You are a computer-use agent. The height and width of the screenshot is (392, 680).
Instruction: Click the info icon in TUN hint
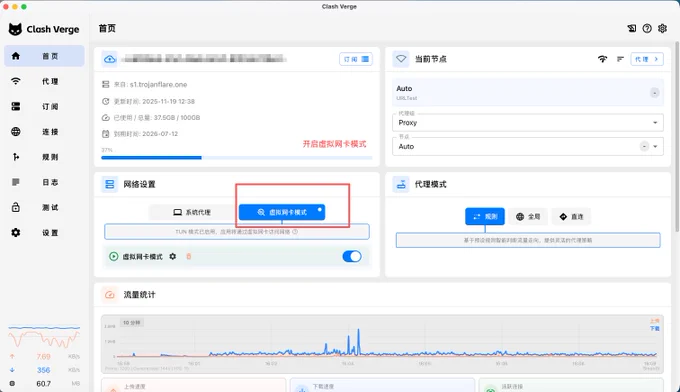[x=295, y=232]
